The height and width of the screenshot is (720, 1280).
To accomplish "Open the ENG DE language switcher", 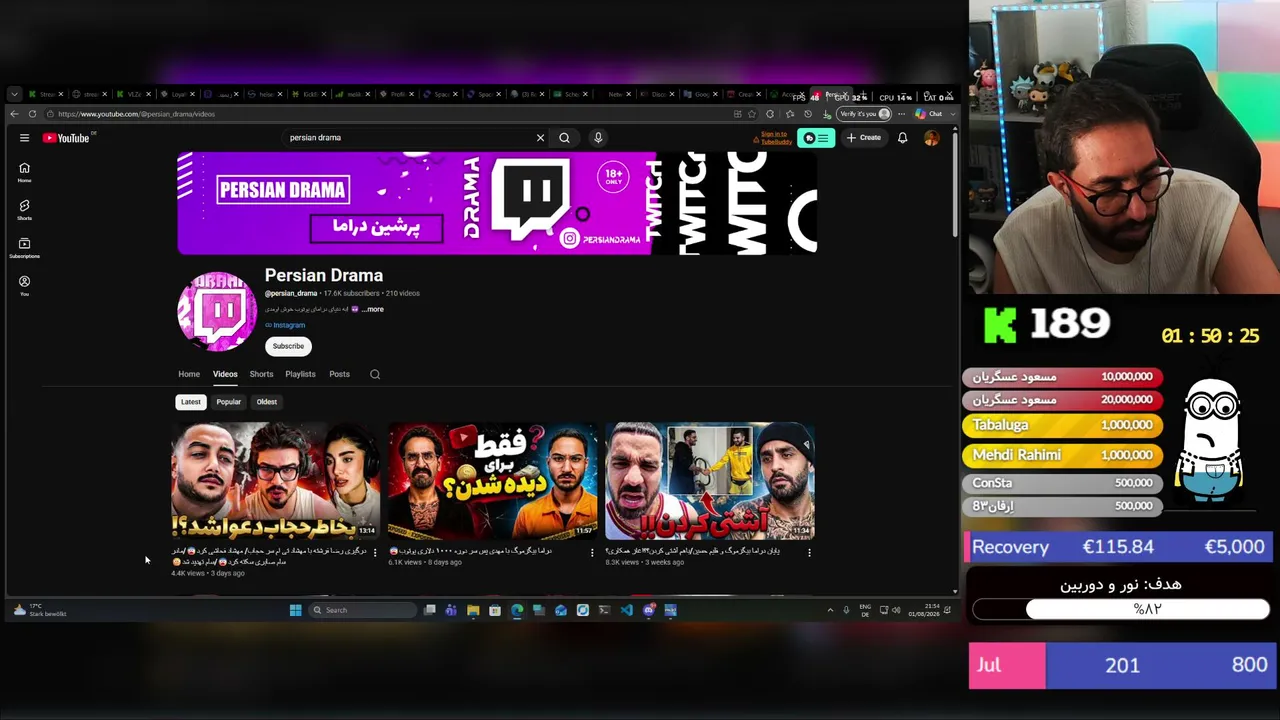I will [x=865, y=610].
